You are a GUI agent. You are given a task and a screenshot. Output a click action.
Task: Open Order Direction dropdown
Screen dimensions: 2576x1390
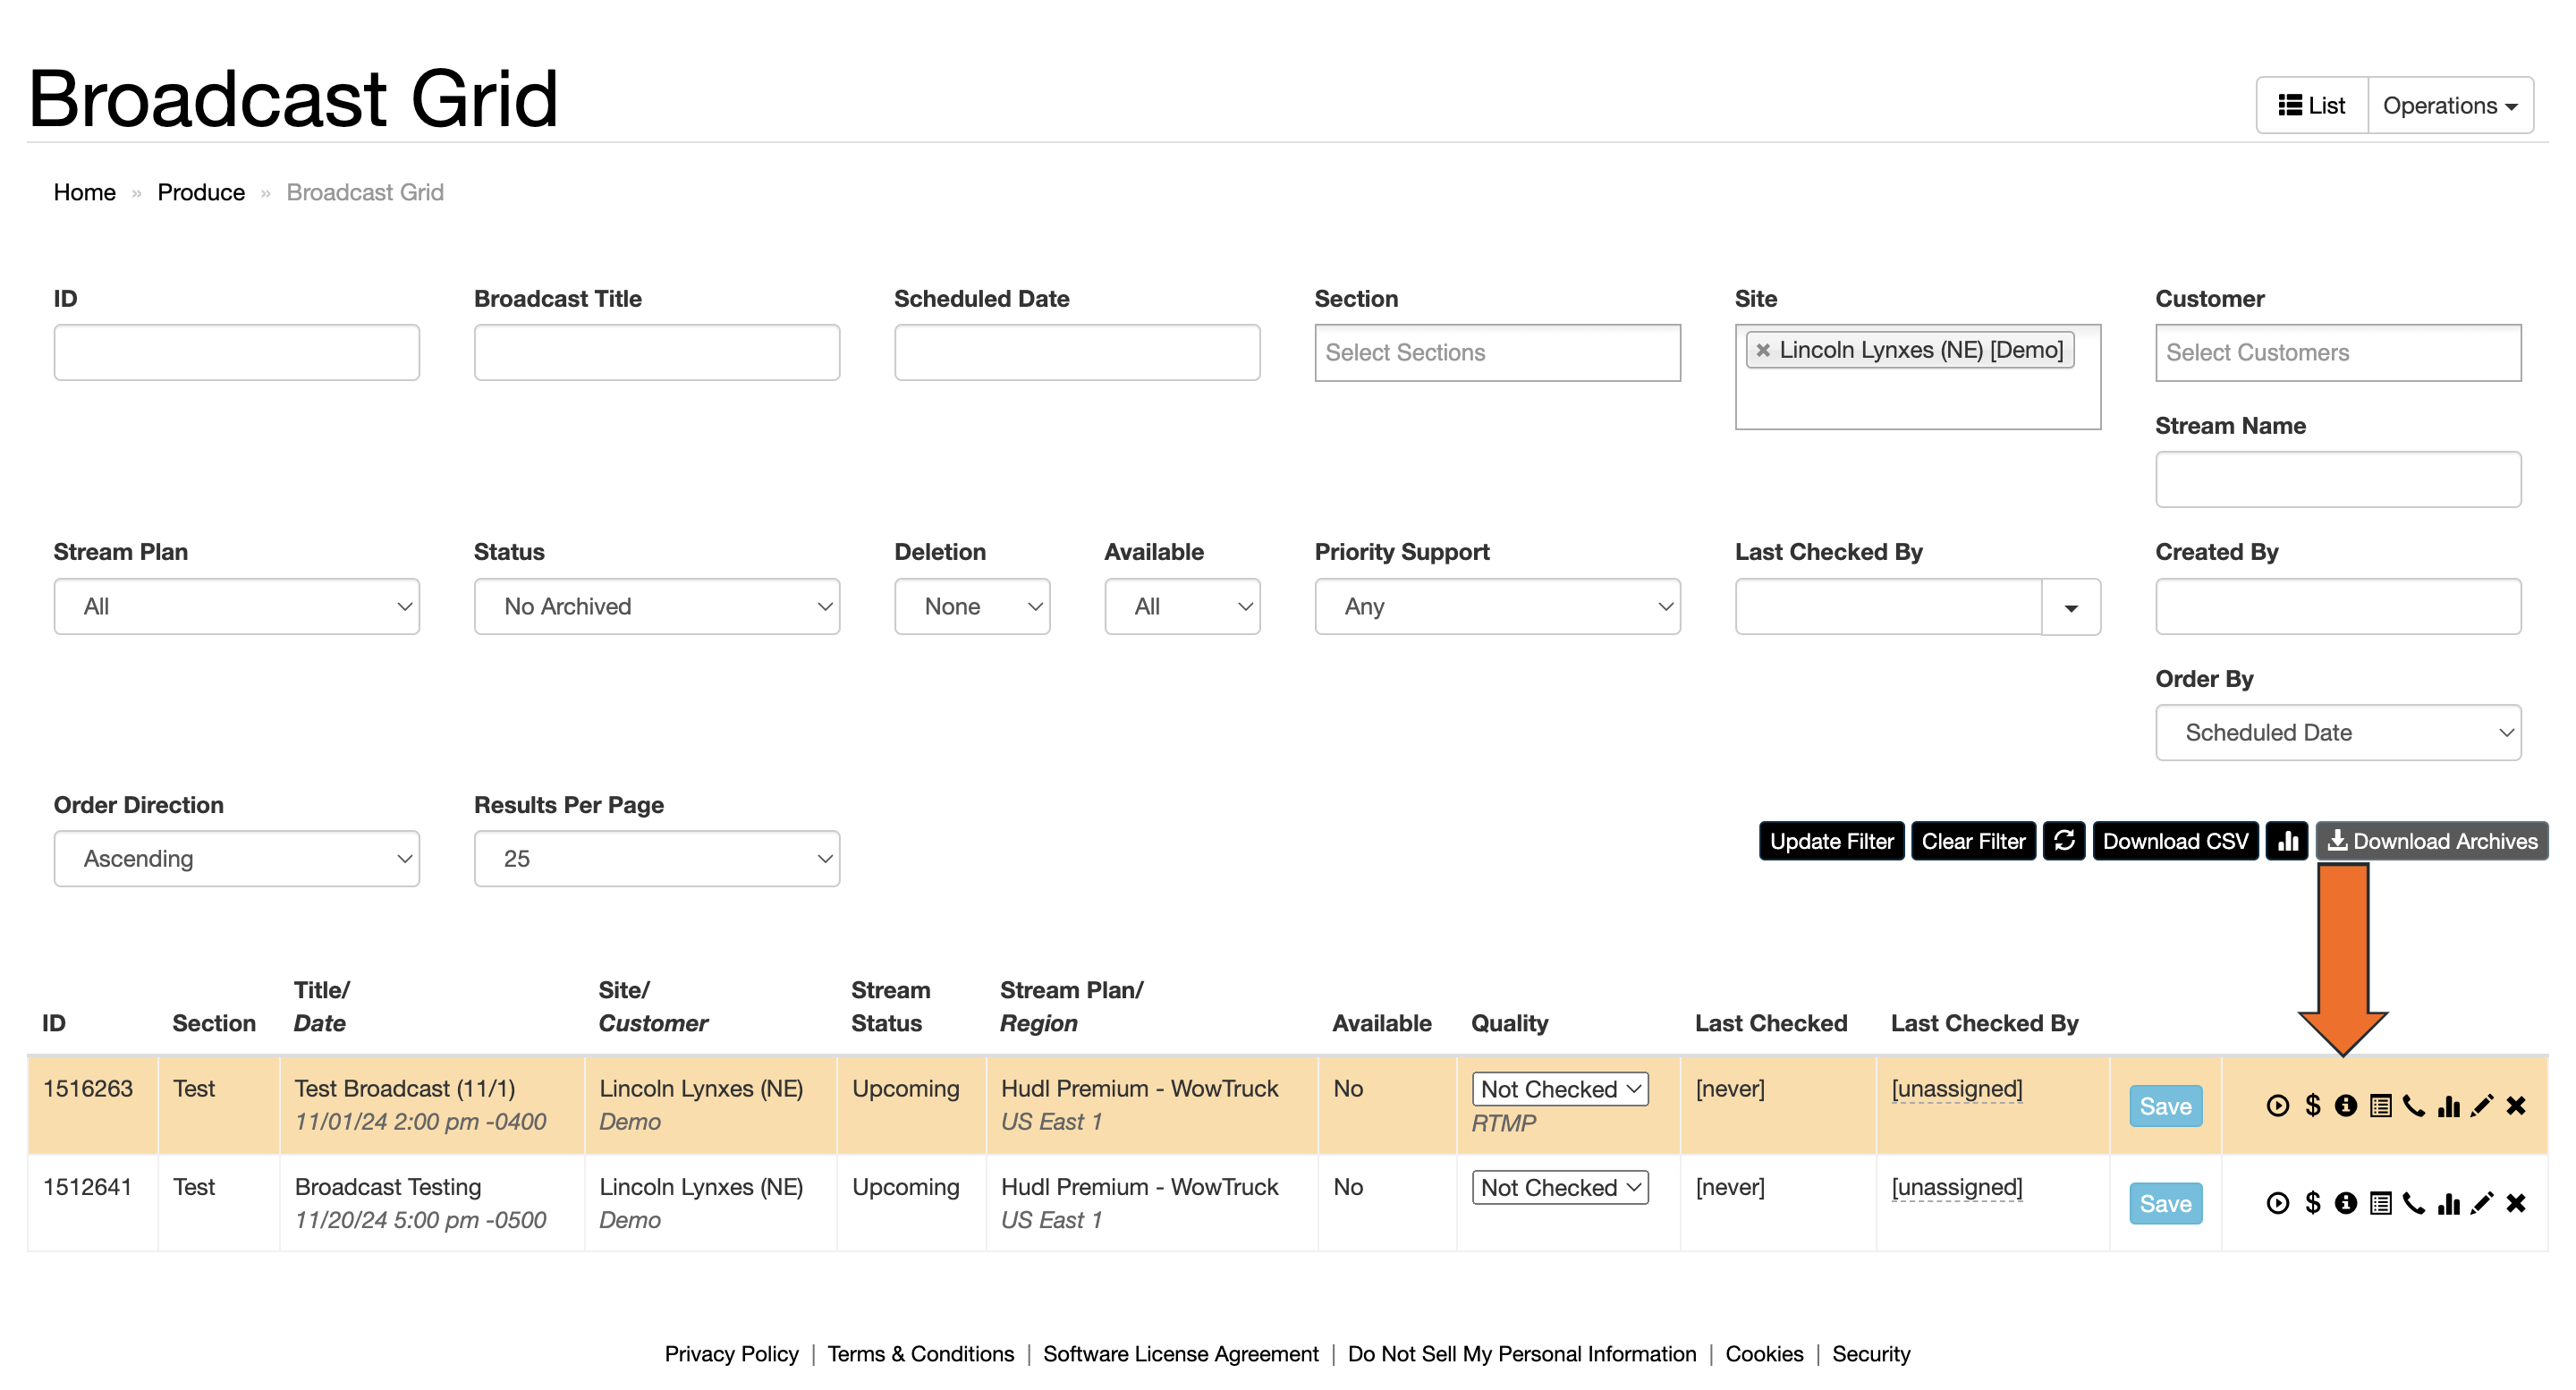237,859
